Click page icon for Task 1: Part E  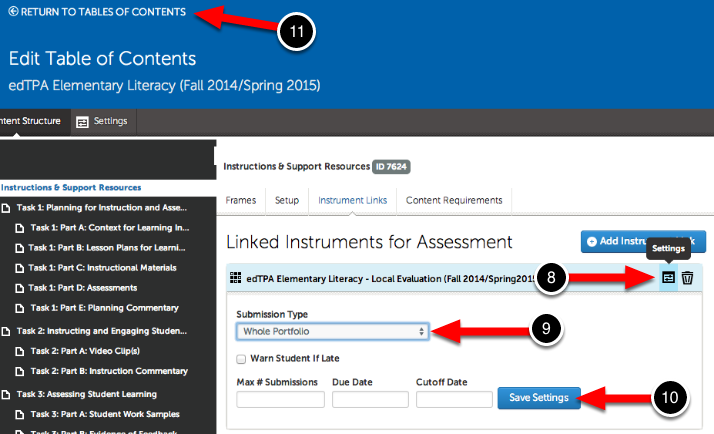click(20, 308)
